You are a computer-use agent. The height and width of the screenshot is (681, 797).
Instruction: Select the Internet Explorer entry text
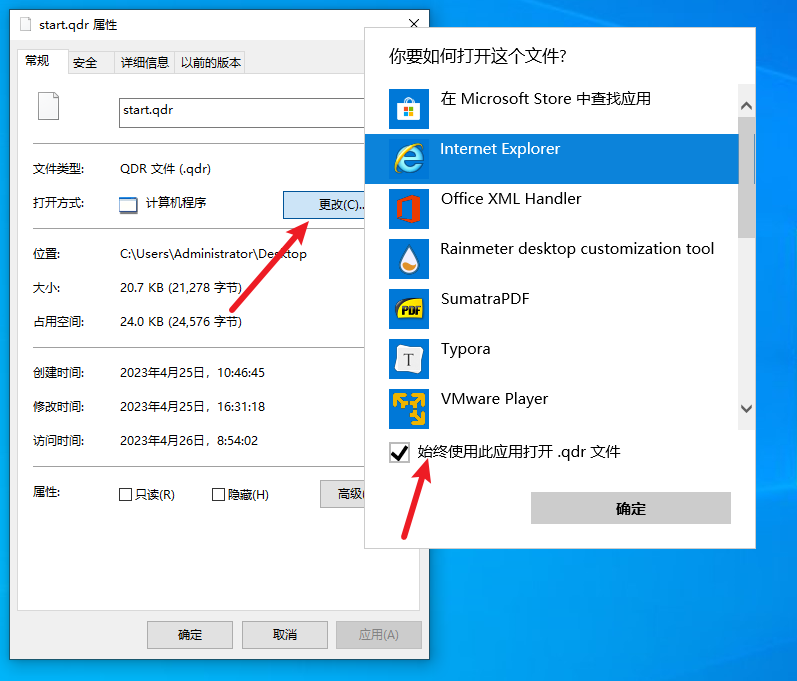click(x=500, y=149)
